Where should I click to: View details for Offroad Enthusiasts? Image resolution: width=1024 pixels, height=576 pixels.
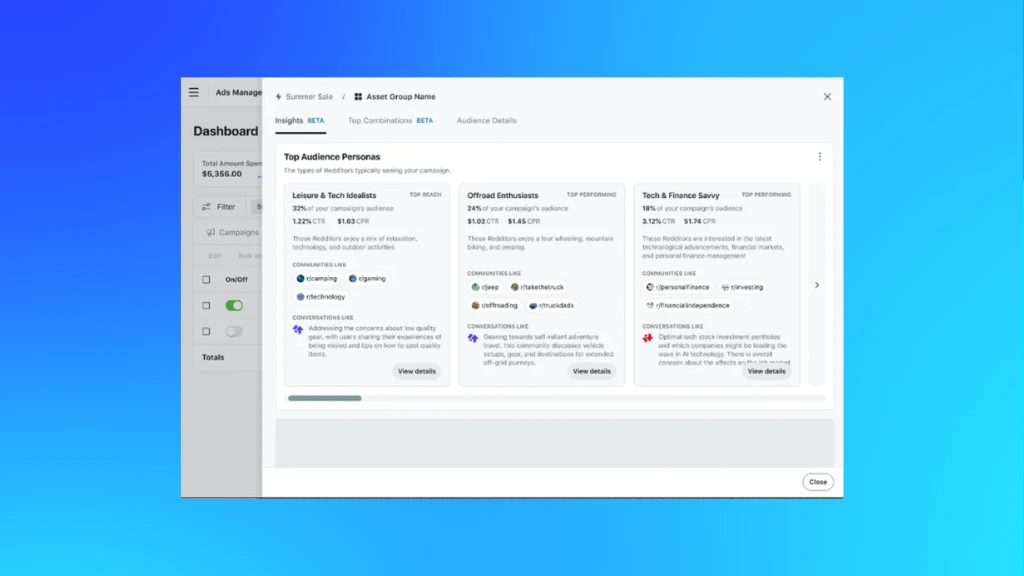592,372
